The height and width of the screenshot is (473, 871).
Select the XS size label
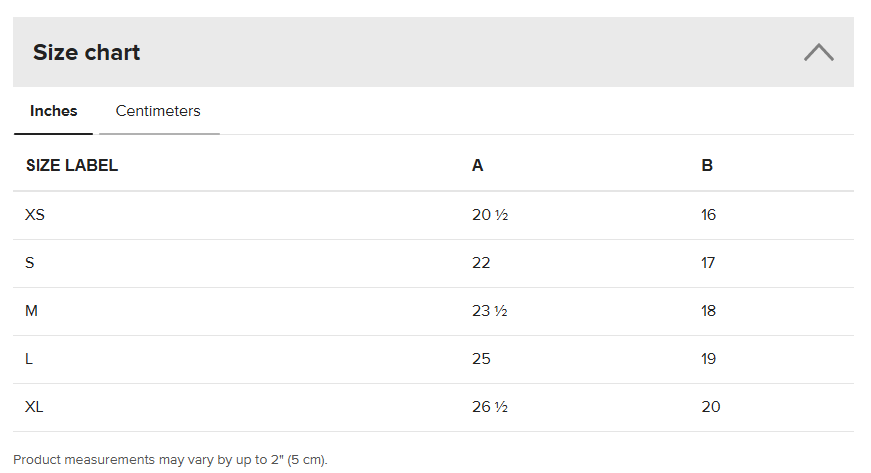[35, 215]
